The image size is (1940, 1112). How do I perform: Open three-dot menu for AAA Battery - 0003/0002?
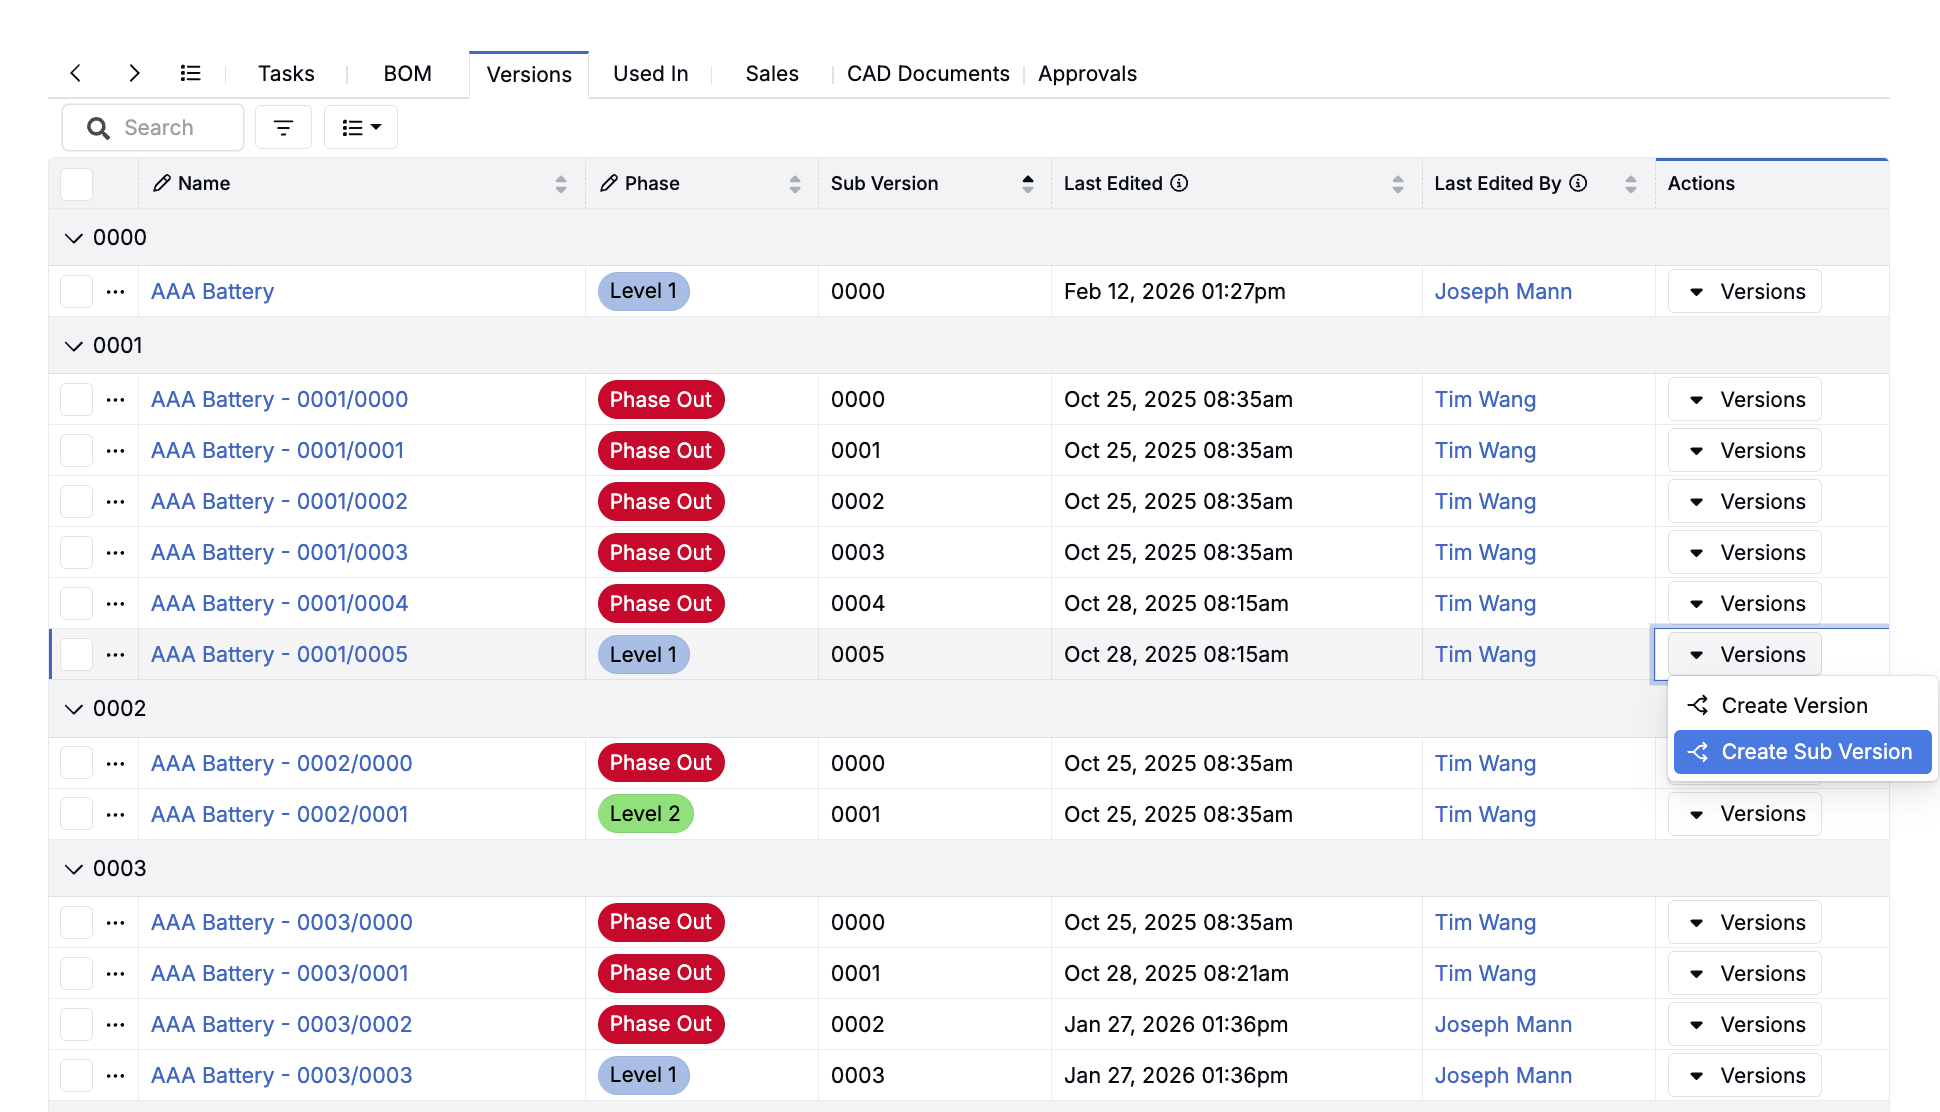click(x=116, y=1025)
